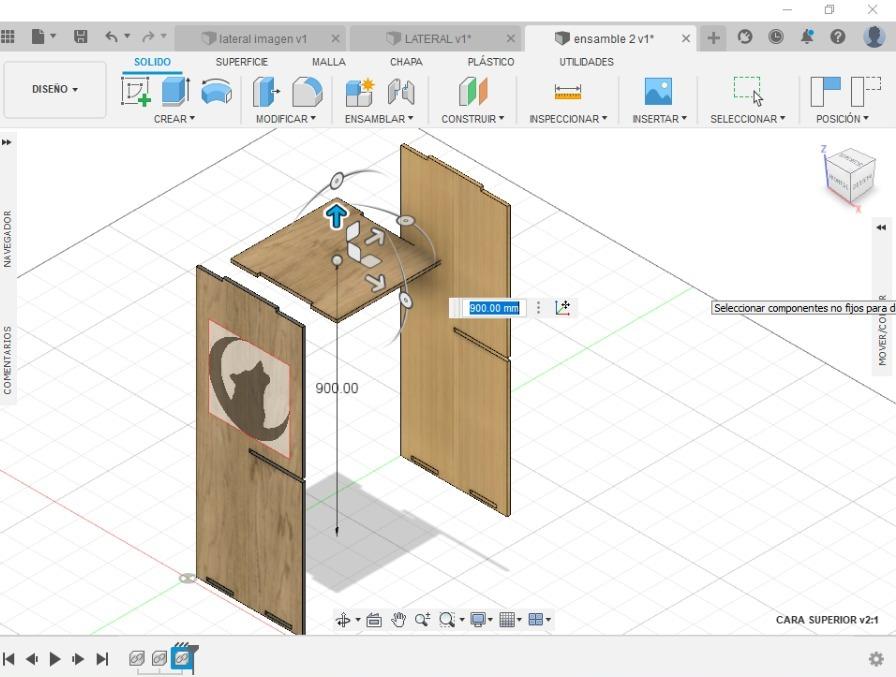The width and height of the screenshot is (896, 677).
Task: Click the Undo arrow
Action: click(x=111, y=37)
